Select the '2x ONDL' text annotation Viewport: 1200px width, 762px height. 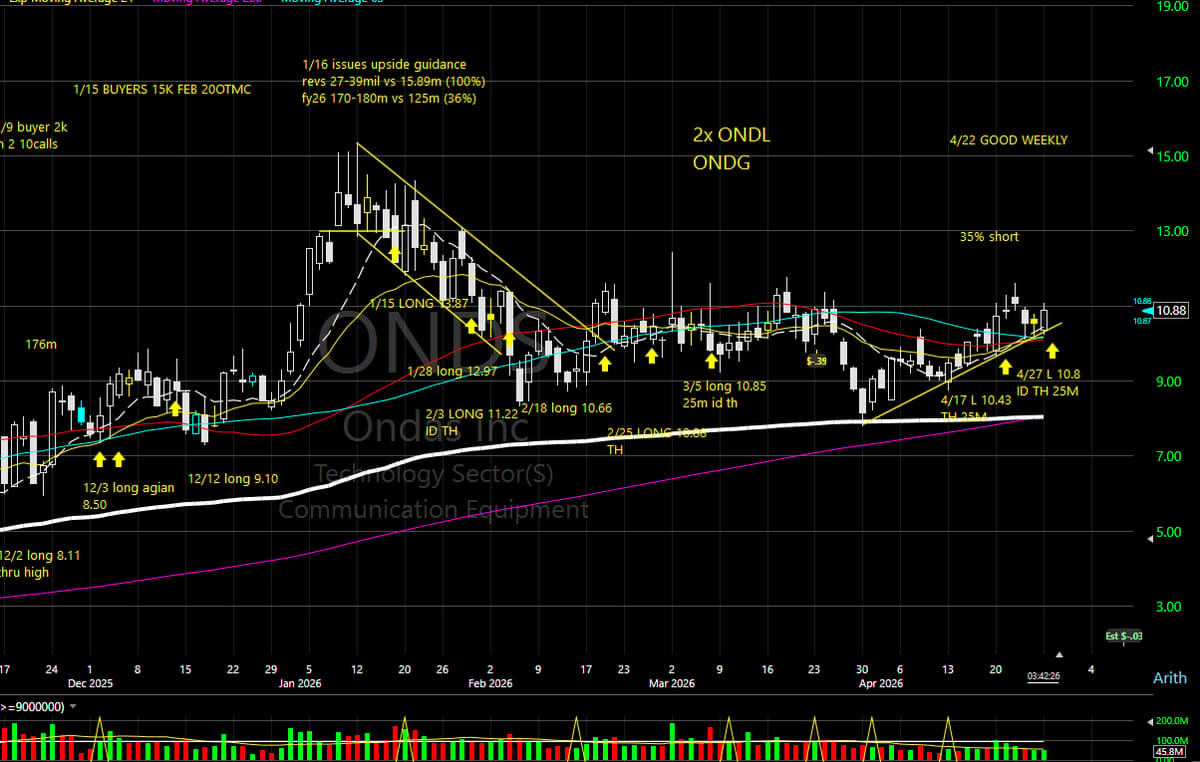732,135
